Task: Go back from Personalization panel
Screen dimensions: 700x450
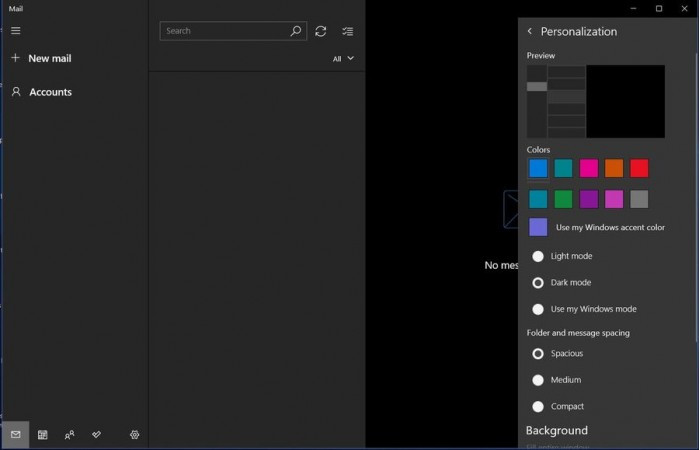Action: coord(529,31)
